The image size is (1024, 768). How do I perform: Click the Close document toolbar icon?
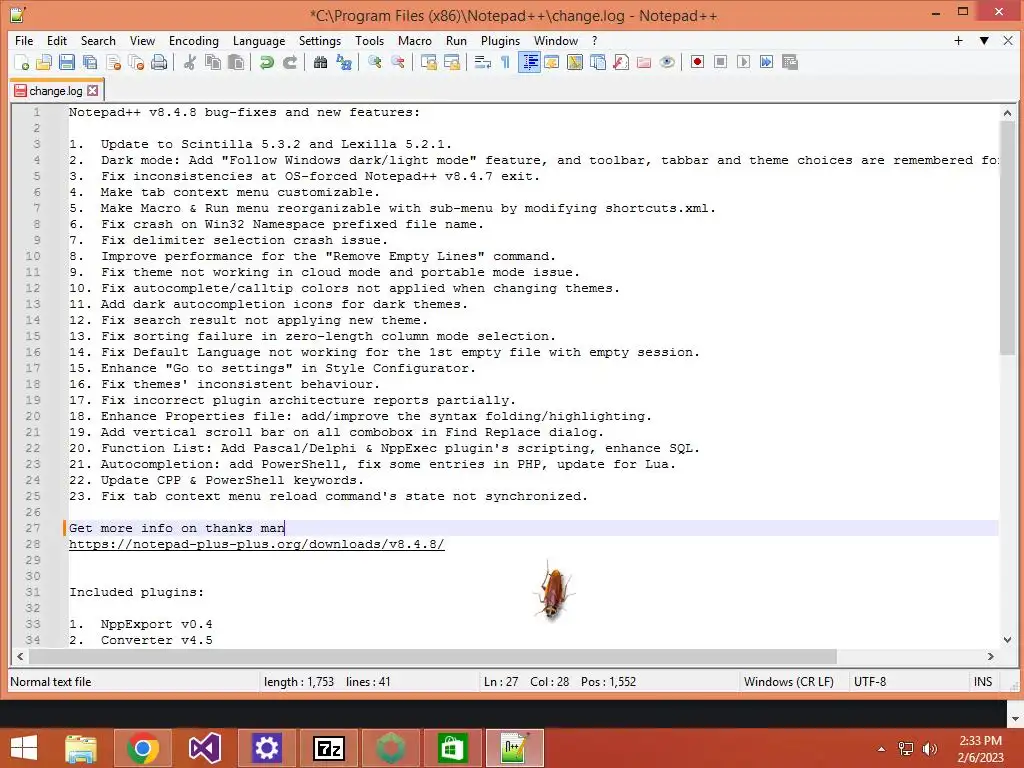coord(113,62)
